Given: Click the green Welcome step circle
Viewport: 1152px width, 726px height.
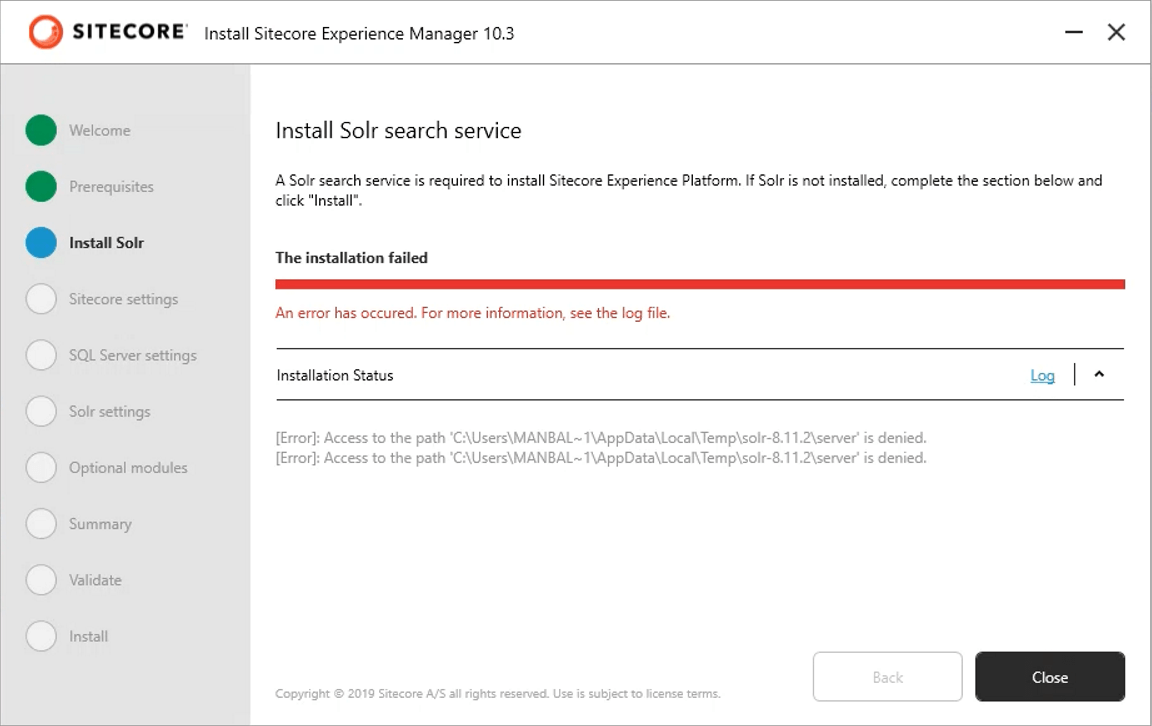Looking at the screenshot, I should [41, 130].
